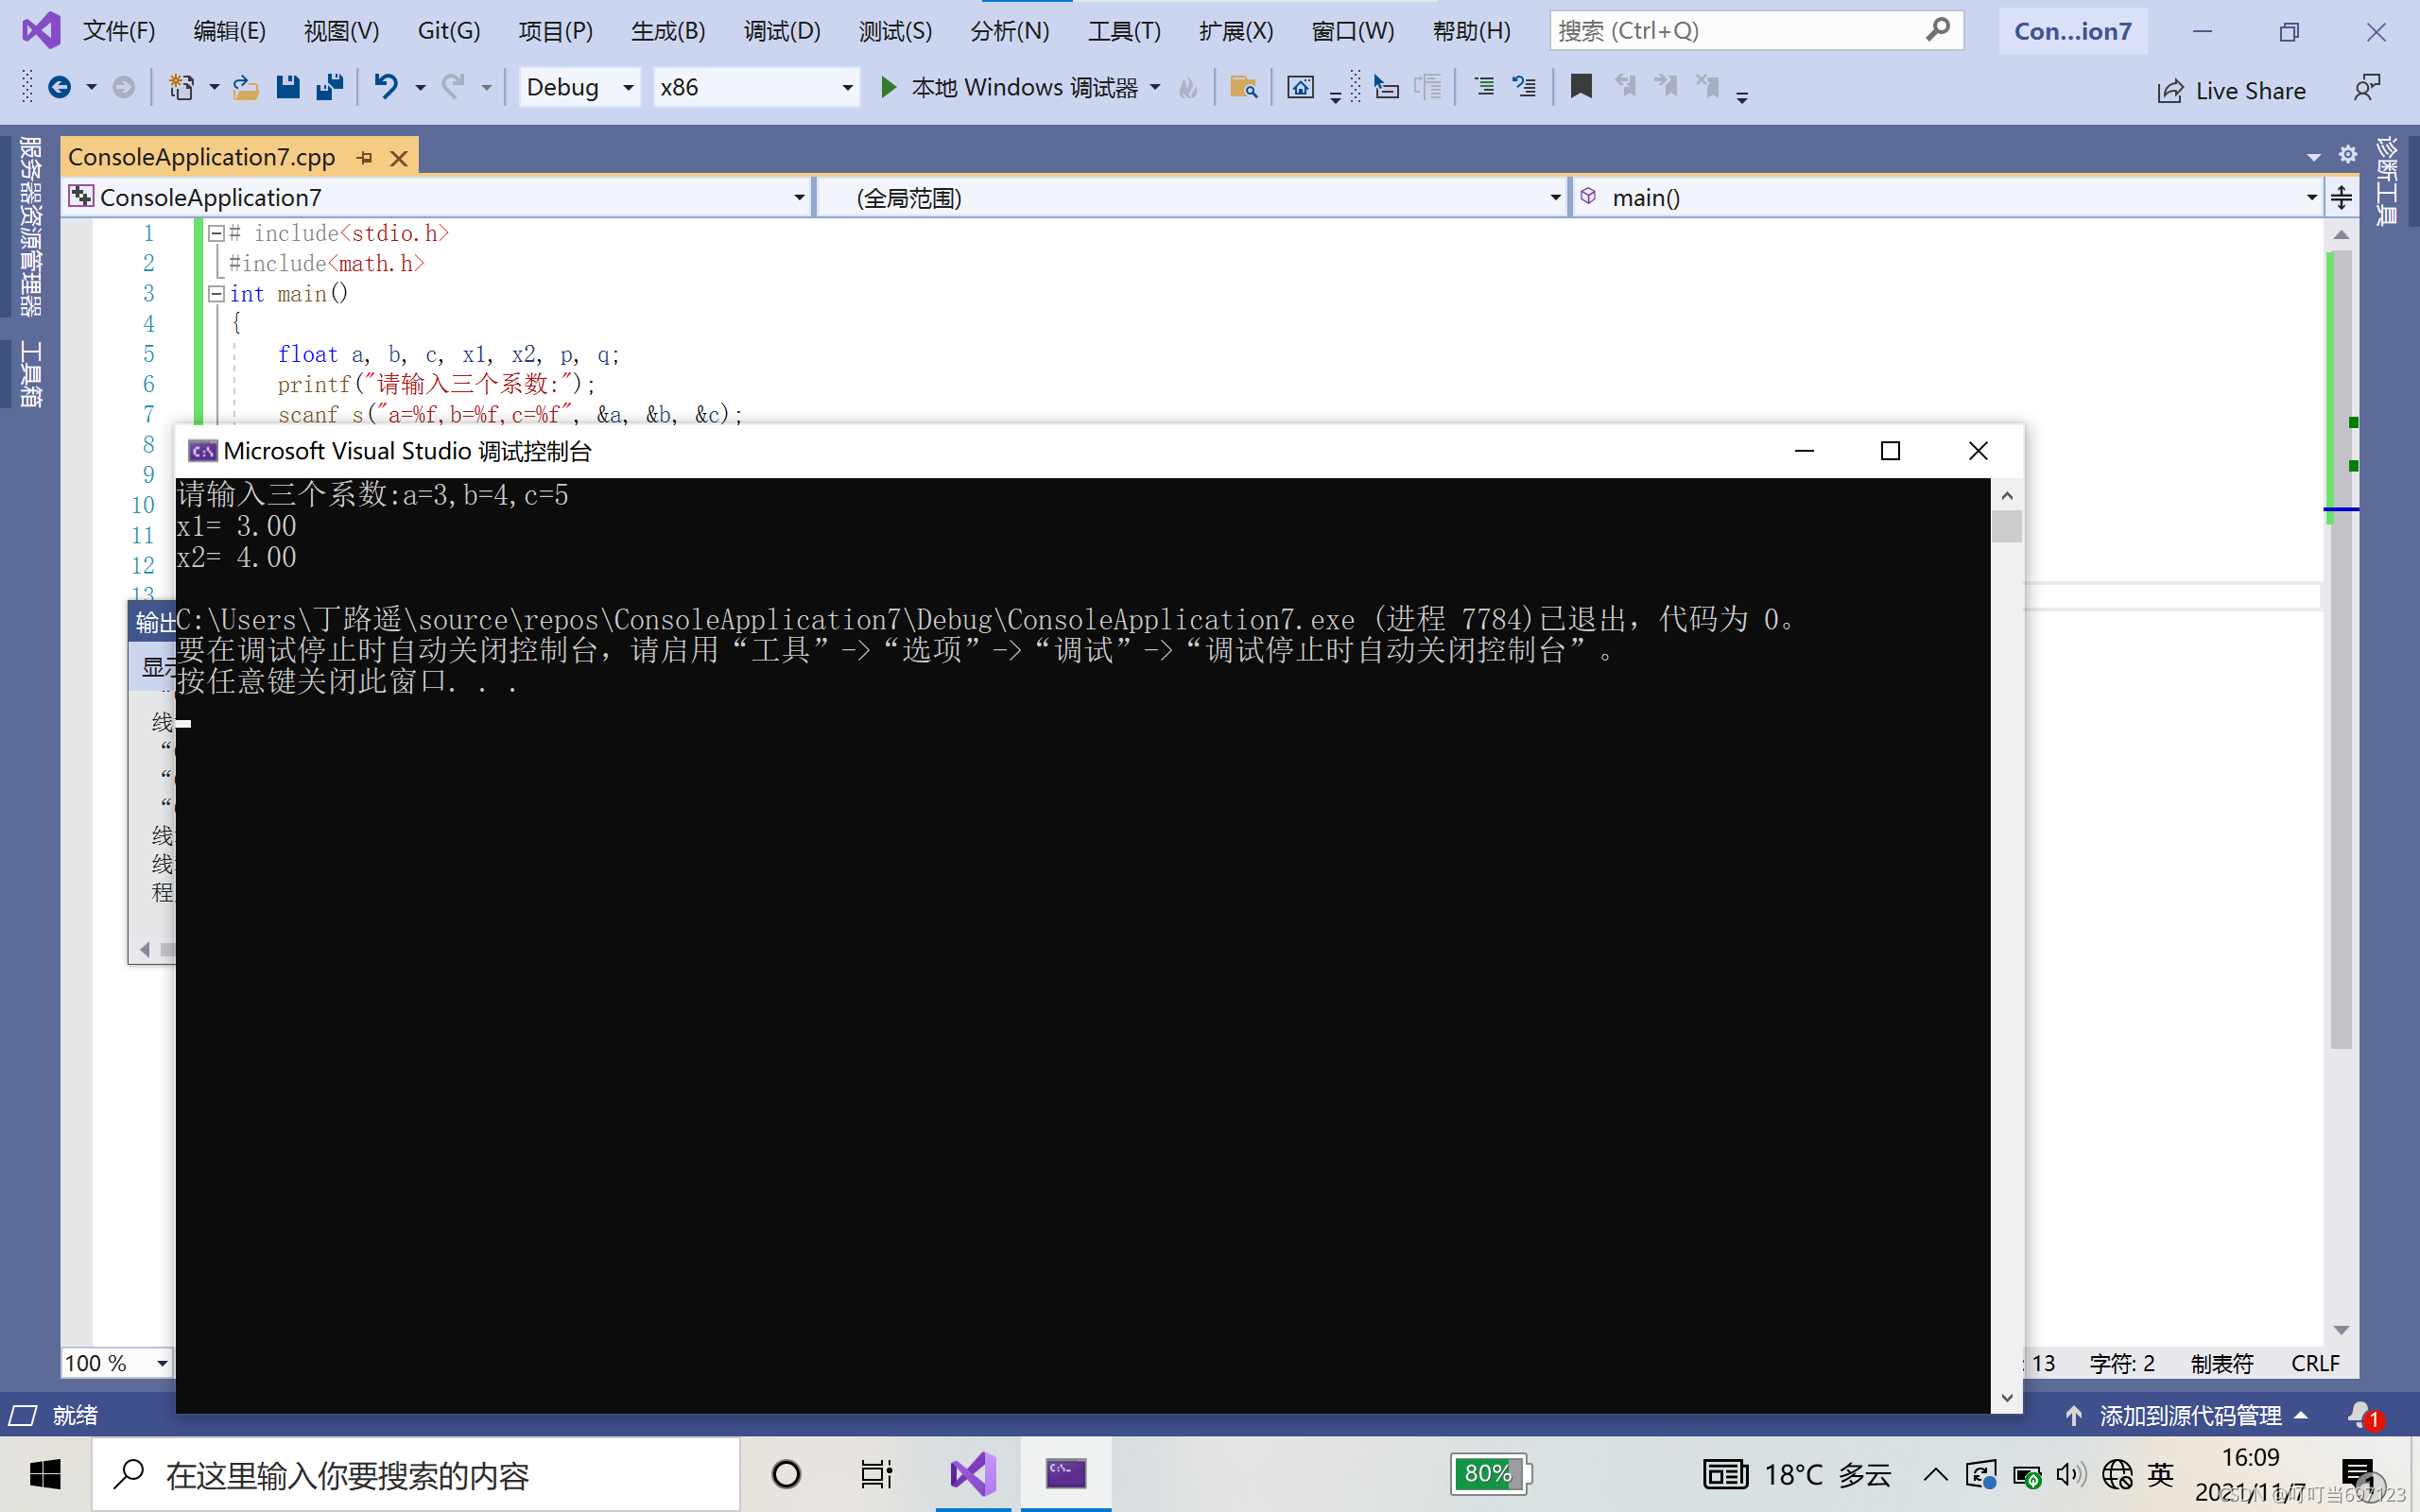This screenshot has height=1512, width=2420.
Task: Open the 帮助(H) menu
Action: [1471, 31]
